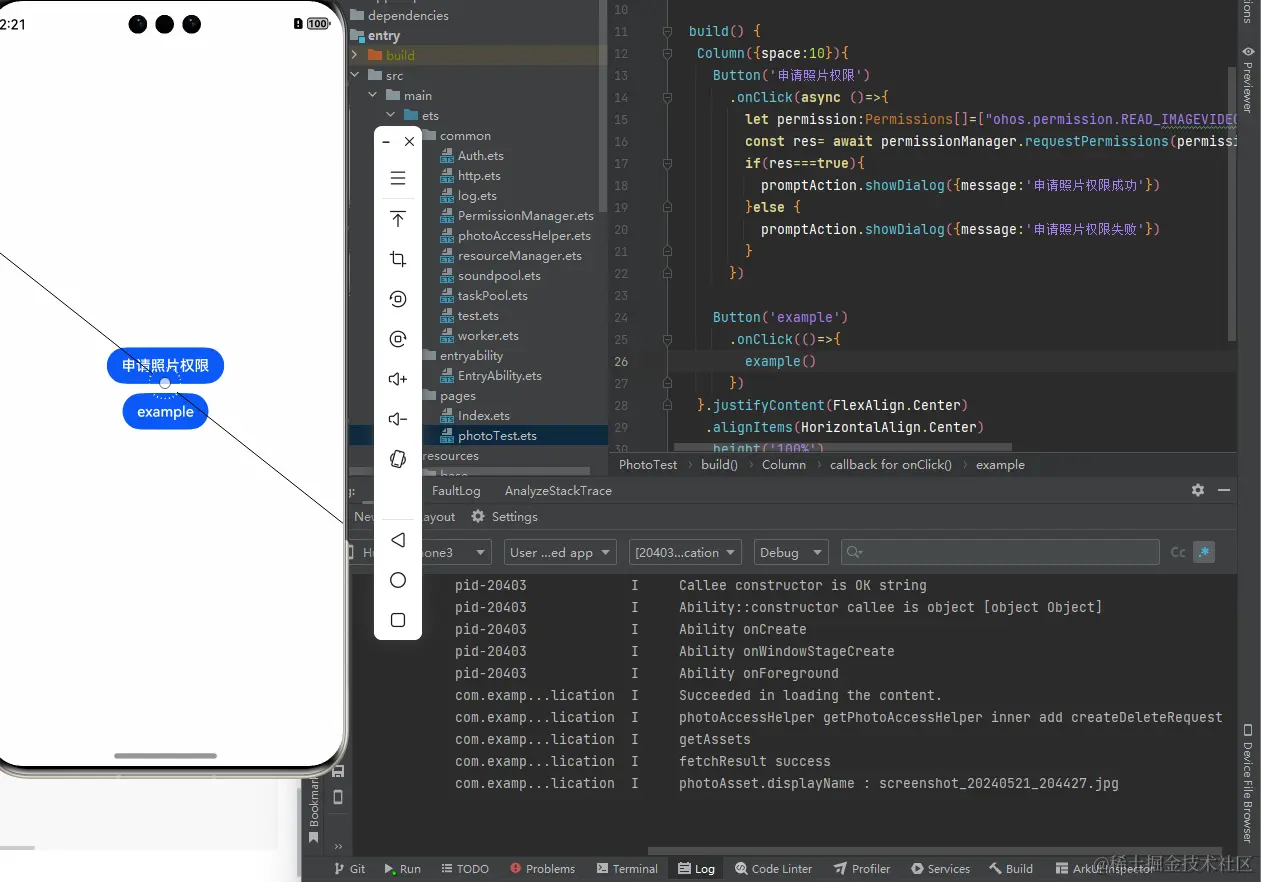The image size is (1261, 882).
Task: Open the emulator toolbar hamburger menu
Action: (398, 179)
